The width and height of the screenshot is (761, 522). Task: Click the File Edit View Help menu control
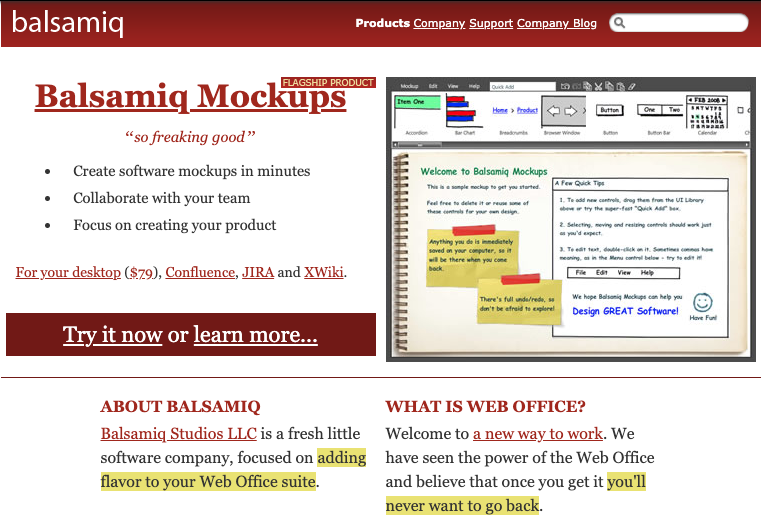(623, 273)
